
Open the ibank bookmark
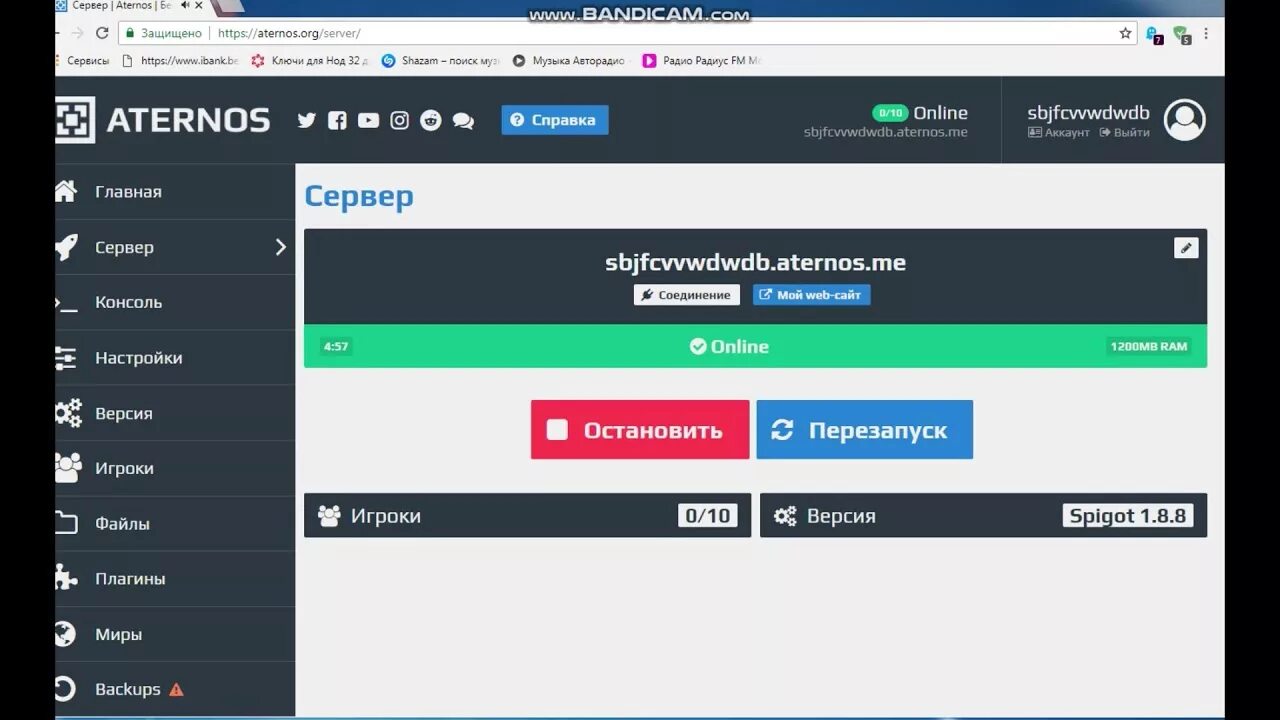[180, 61]
